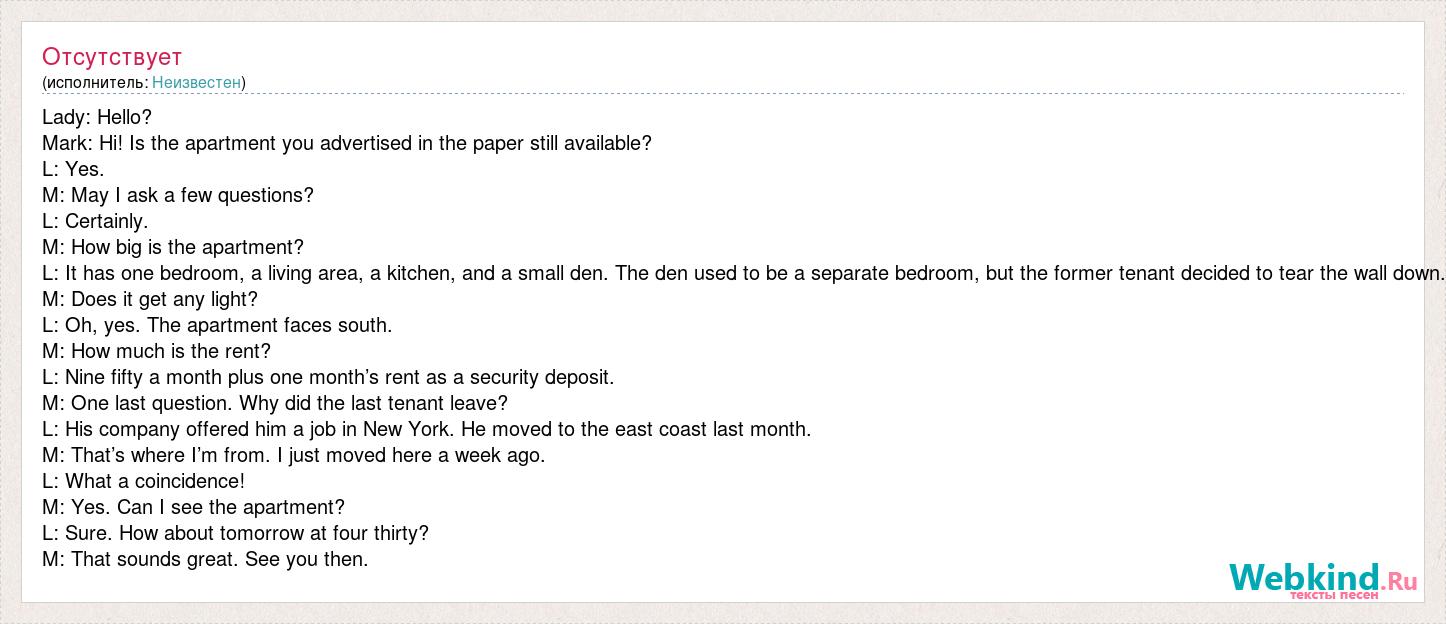Click the 'Does it get any light?' line
The height and width of the screenshot is (624, 1446).
tap(150, 299)
